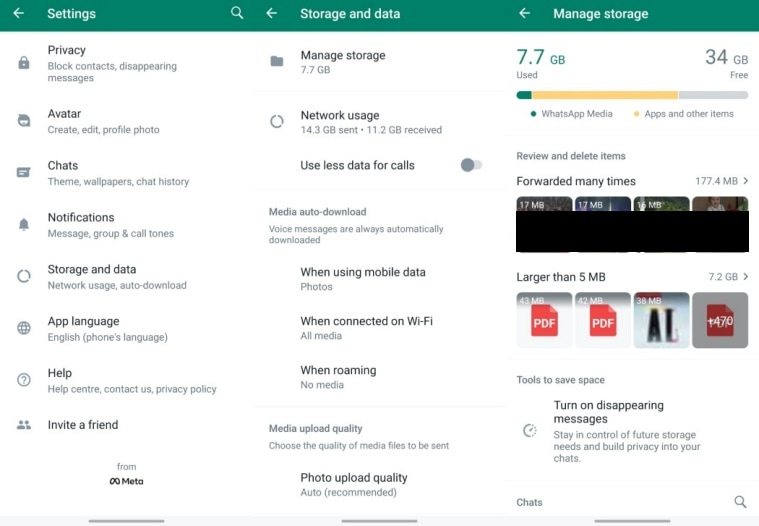Open the 16 MB forwarded thumbnail
Screen dimensions: 759x526
click(x=662, y=224)
